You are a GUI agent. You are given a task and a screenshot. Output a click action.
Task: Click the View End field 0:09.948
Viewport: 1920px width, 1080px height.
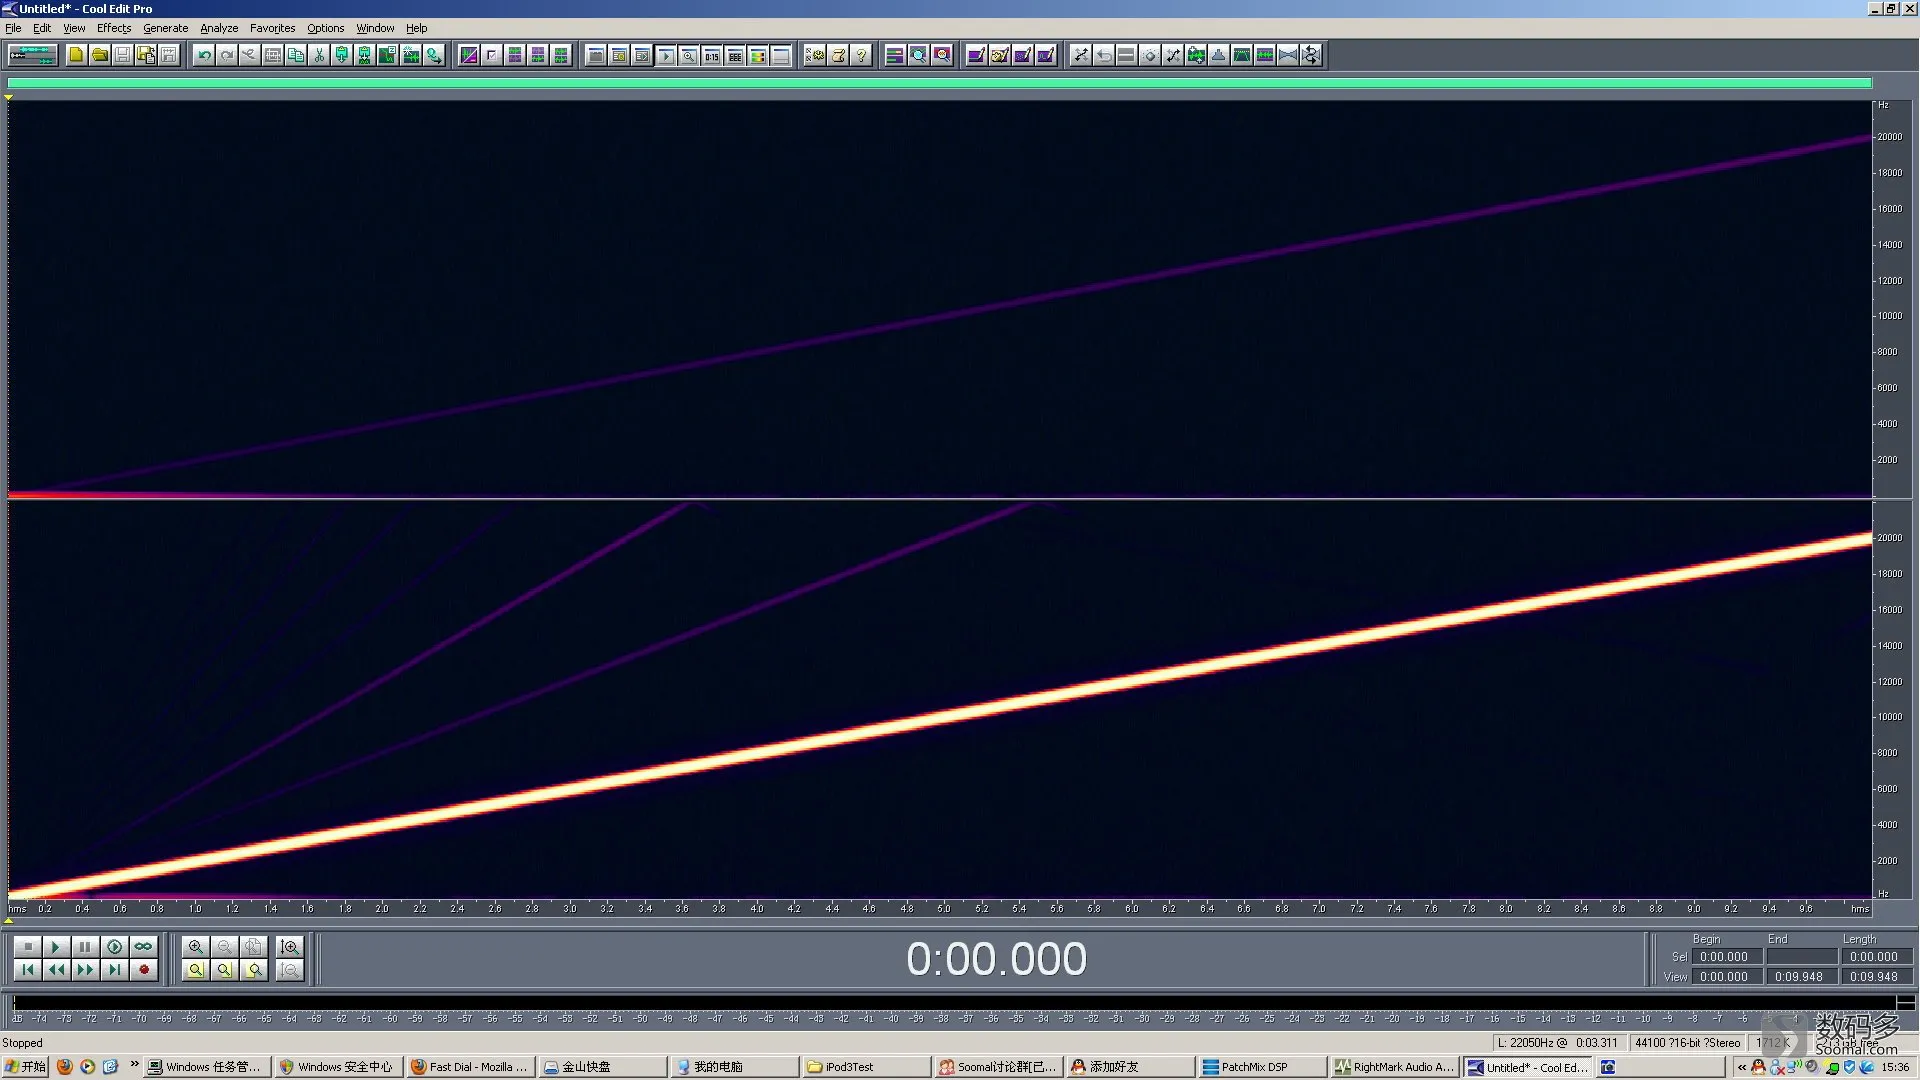coord(1801,977)
